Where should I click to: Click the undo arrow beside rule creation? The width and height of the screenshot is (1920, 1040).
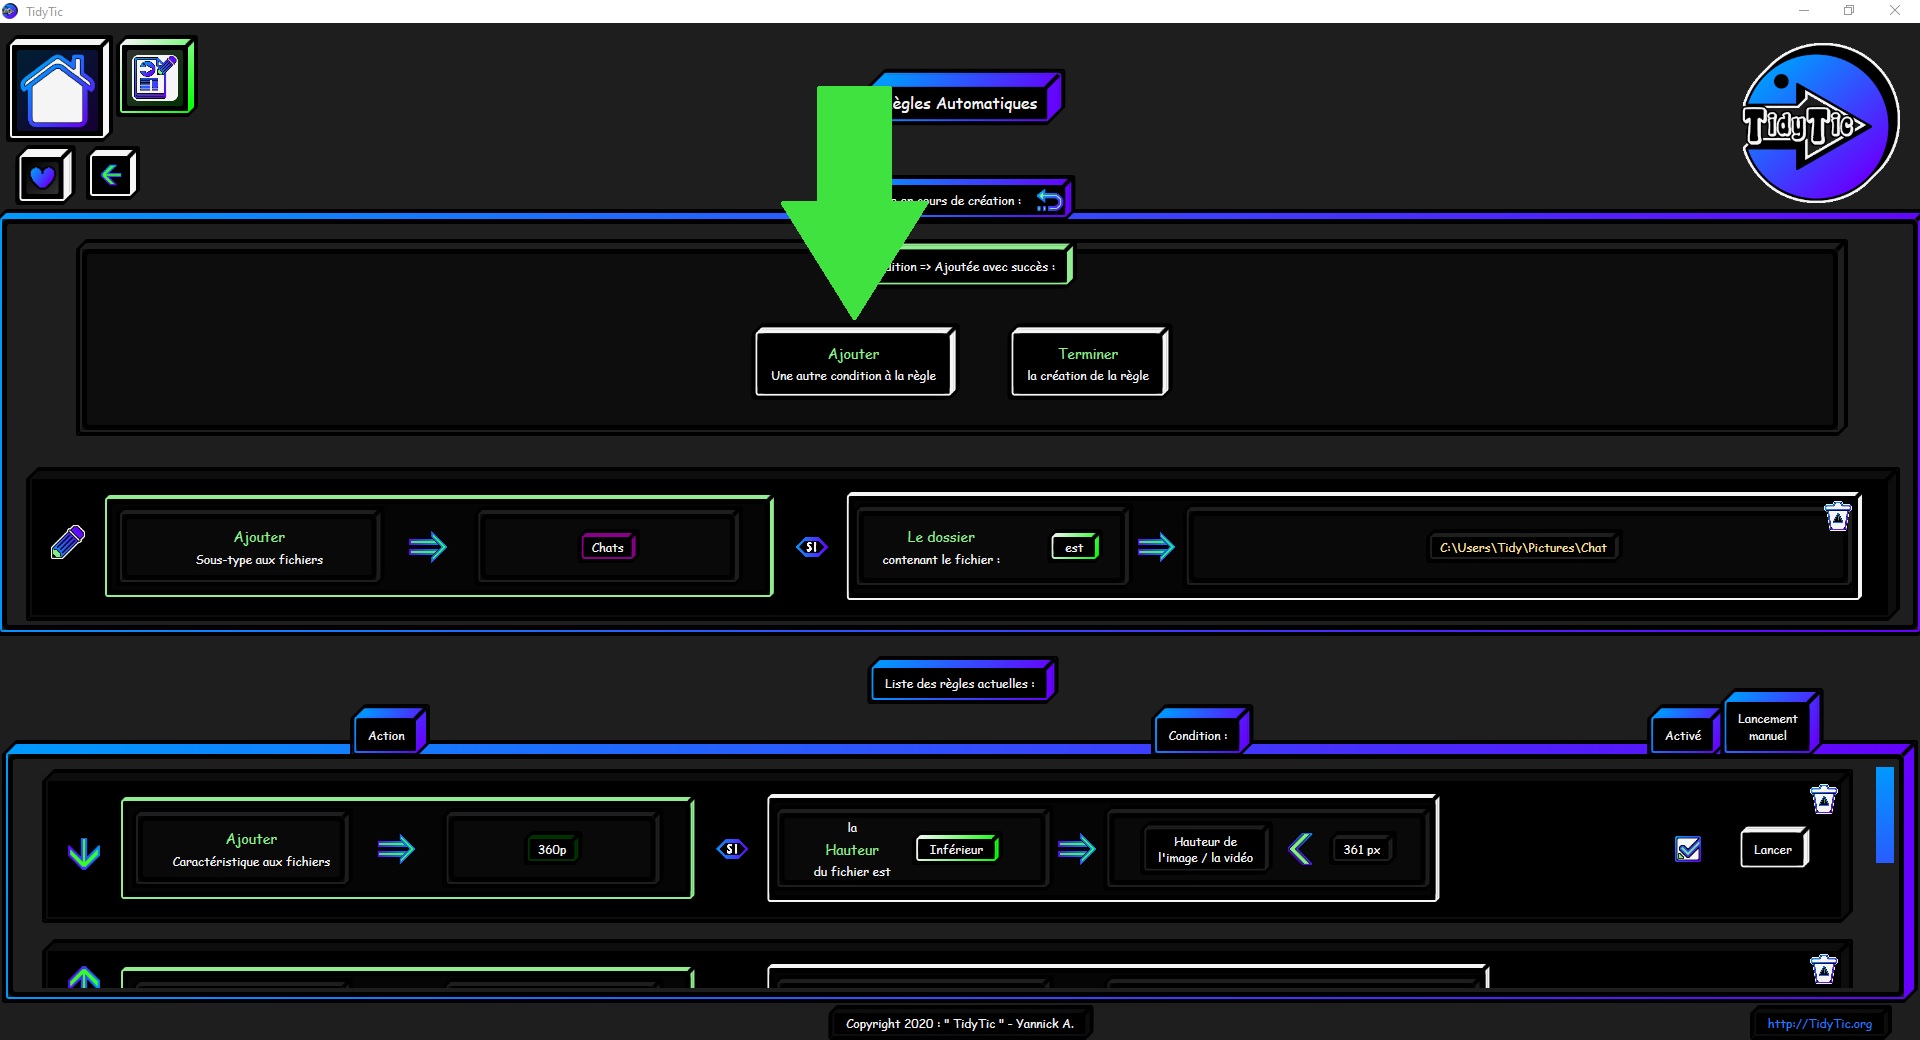point(1048,200)
